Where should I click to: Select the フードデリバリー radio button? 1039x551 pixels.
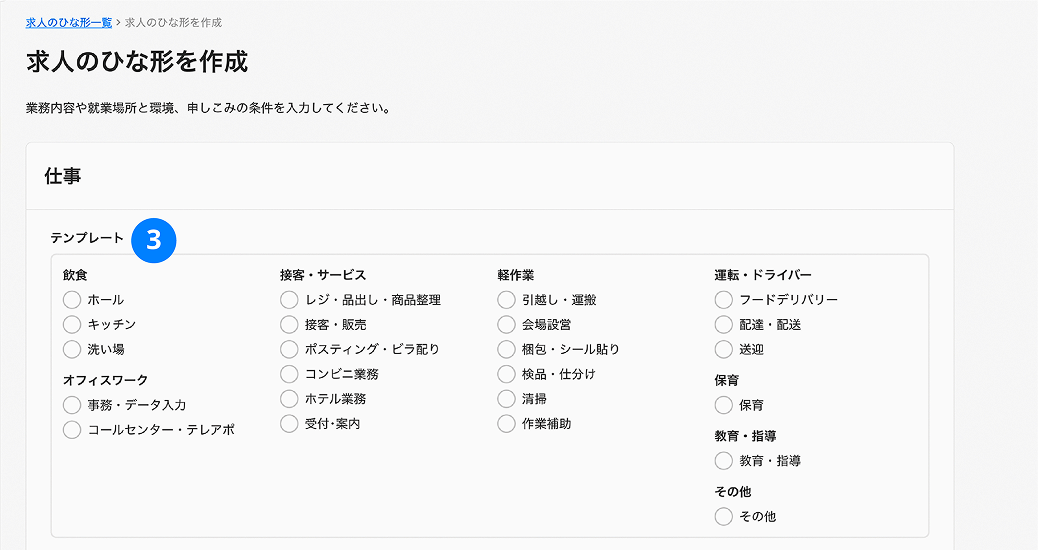[724, 300]
